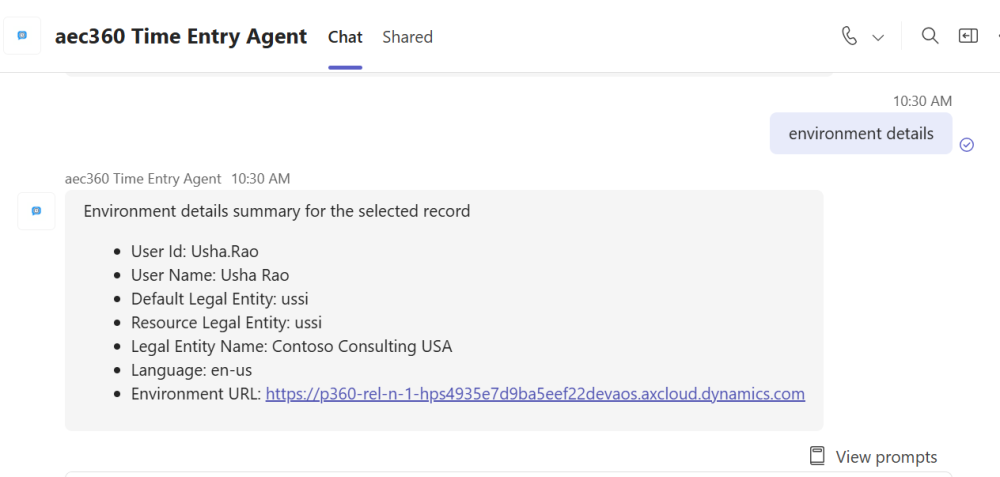Switch to the Chat tab
1000x477 pixels.
click(x=345, y=37)
